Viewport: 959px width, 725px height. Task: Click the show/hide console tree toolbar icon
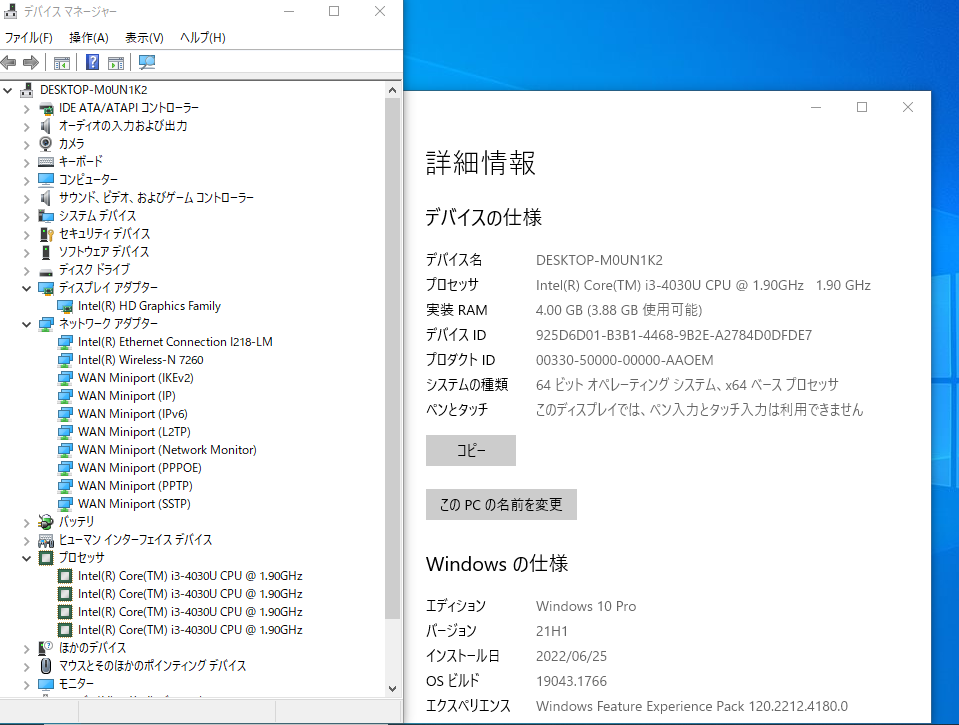62,62
